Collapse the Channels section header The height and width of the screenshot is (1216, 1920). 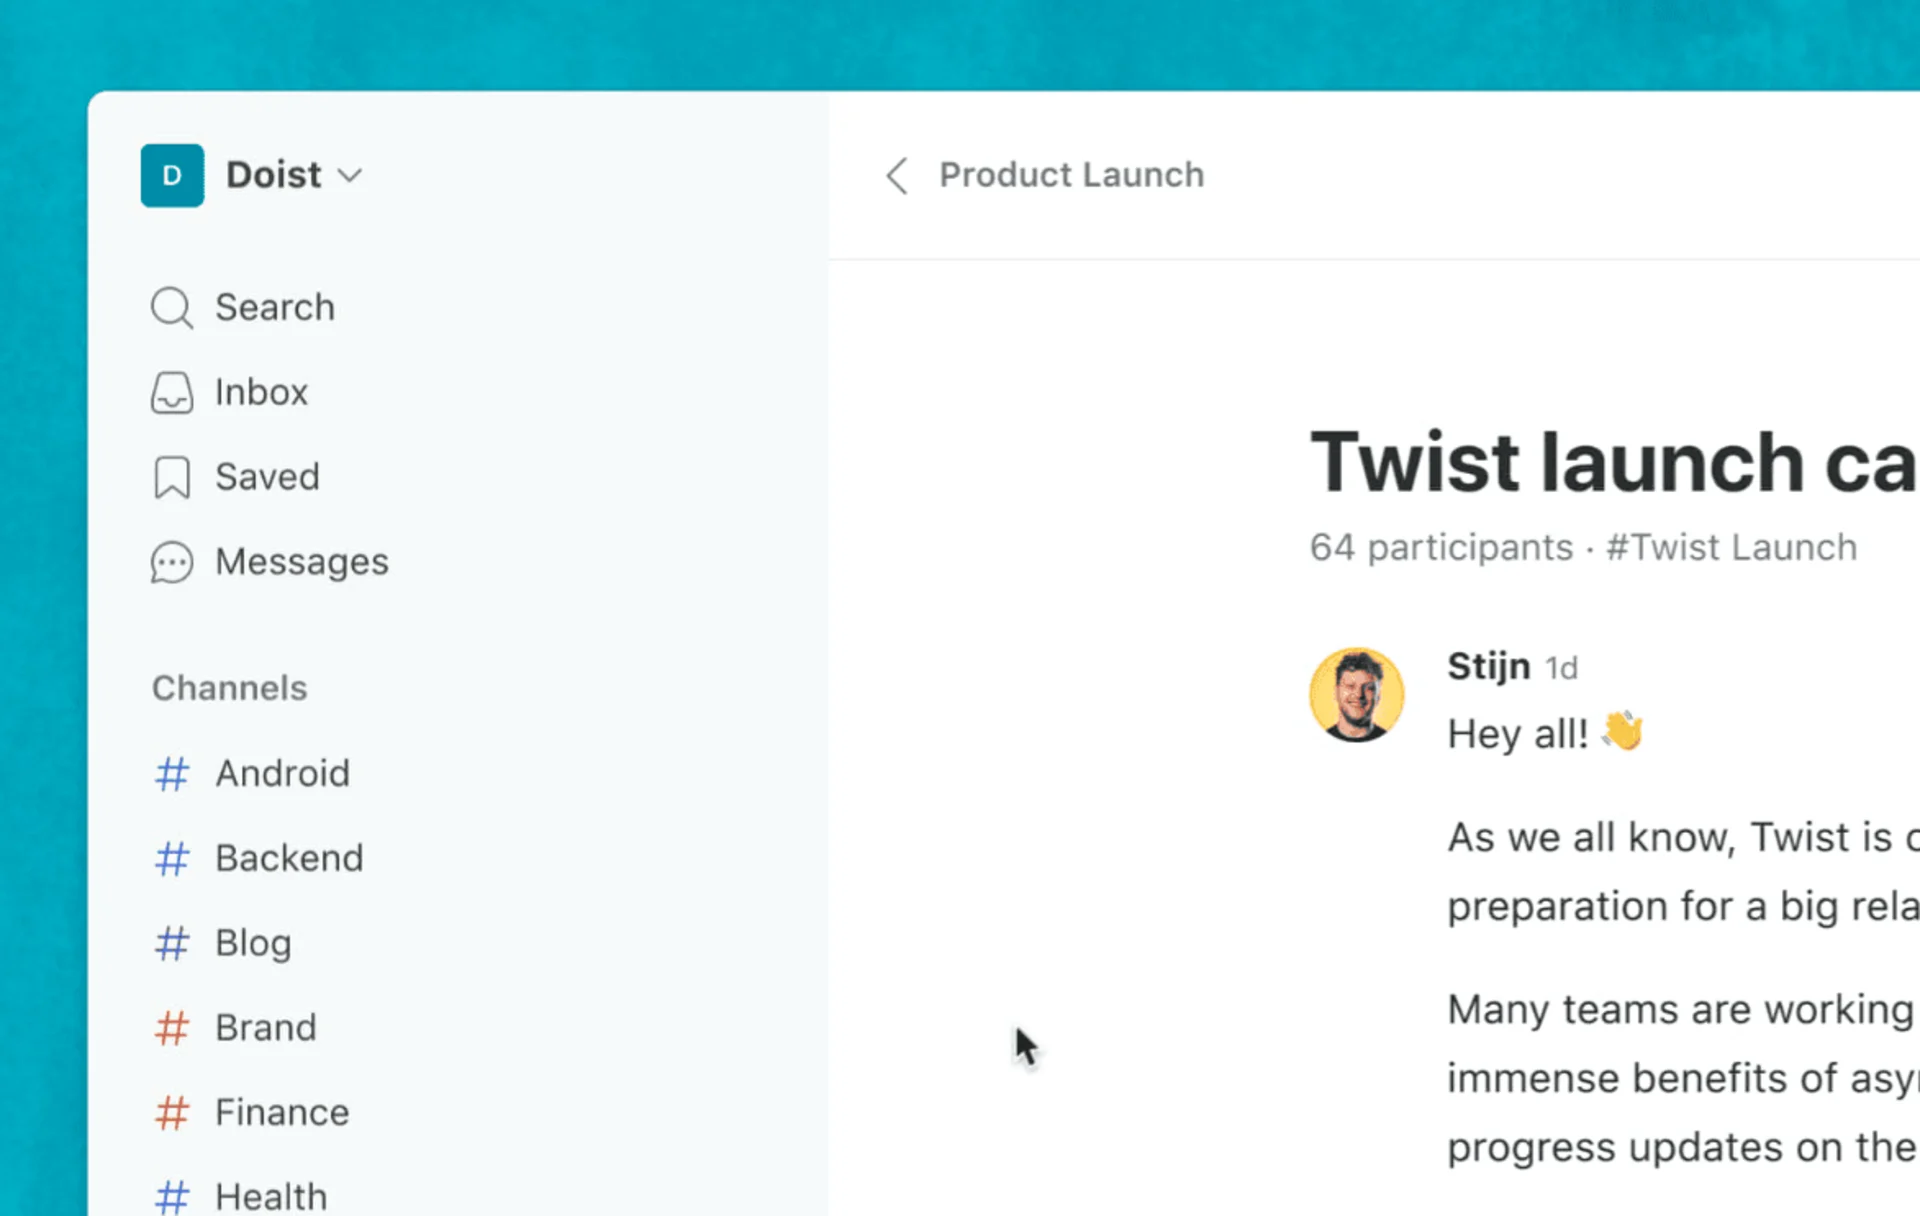click(x=229, y=687)
